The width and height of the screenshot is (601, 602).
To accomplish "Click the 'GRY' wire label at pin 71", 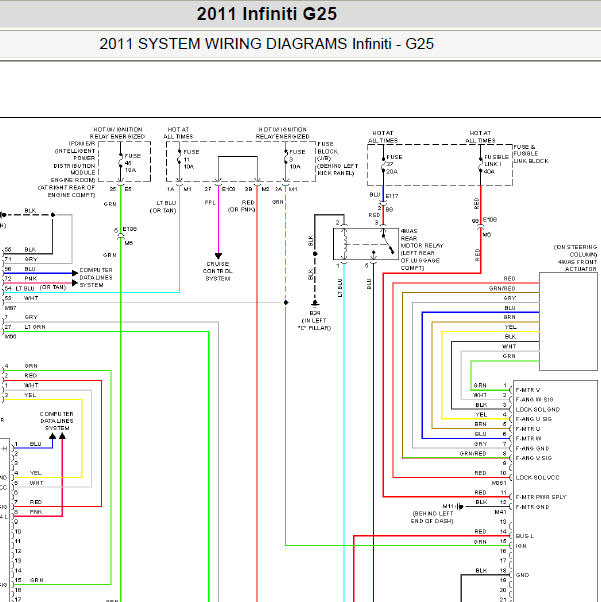I will tap(31, 259).
